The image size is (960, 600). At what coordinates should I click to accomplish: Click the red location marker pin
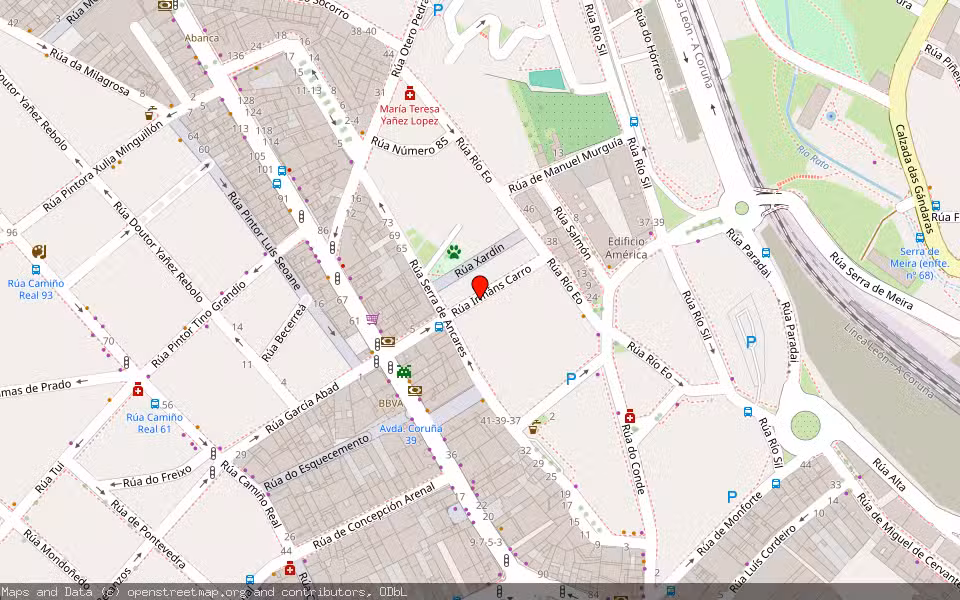tap(480, 287)
